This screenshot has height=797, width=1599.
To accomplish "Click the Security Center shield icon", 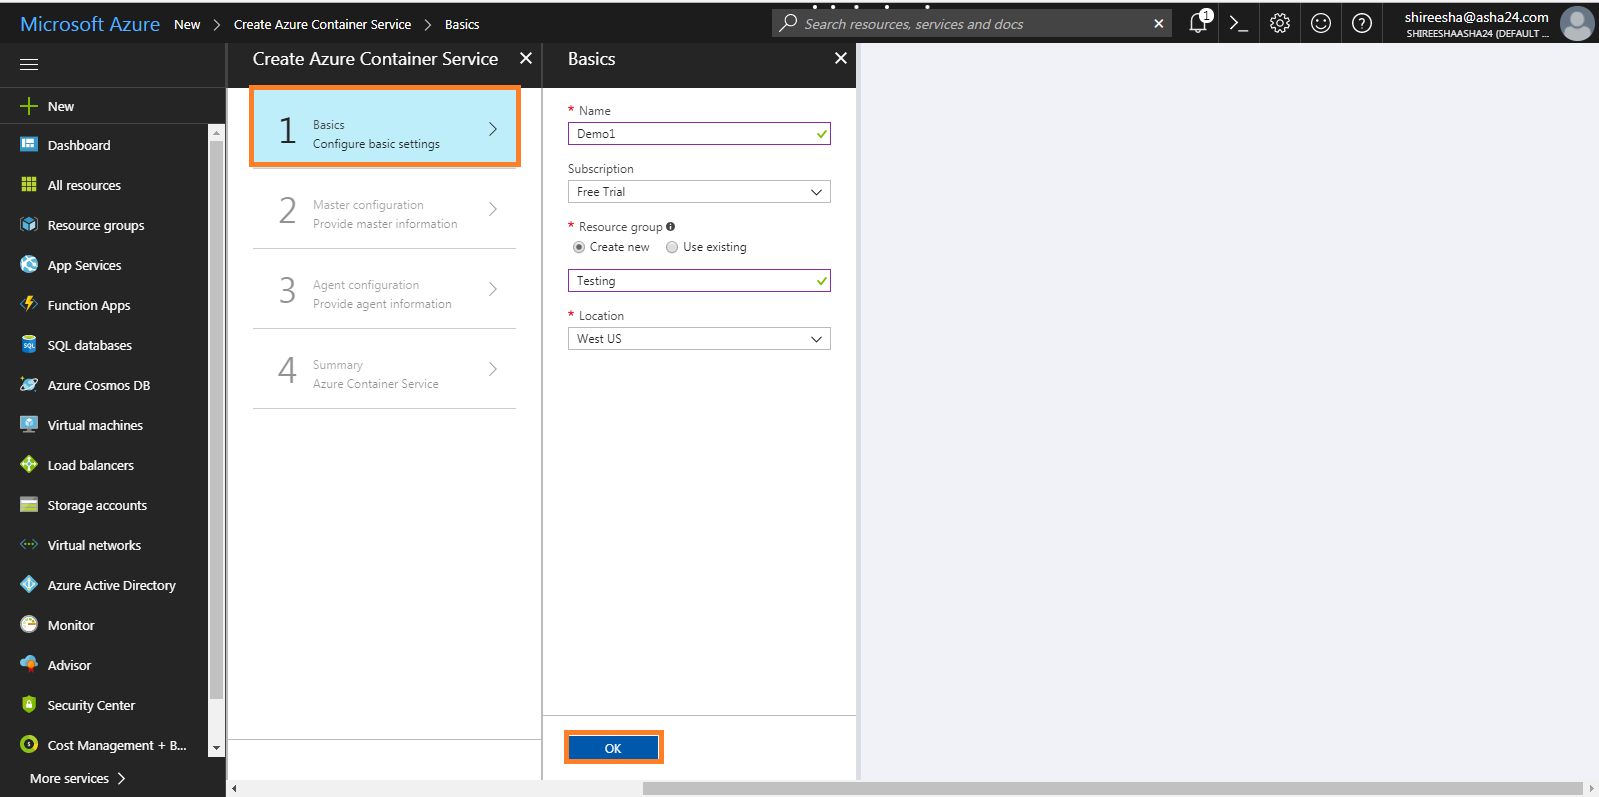I will point(29,704).
